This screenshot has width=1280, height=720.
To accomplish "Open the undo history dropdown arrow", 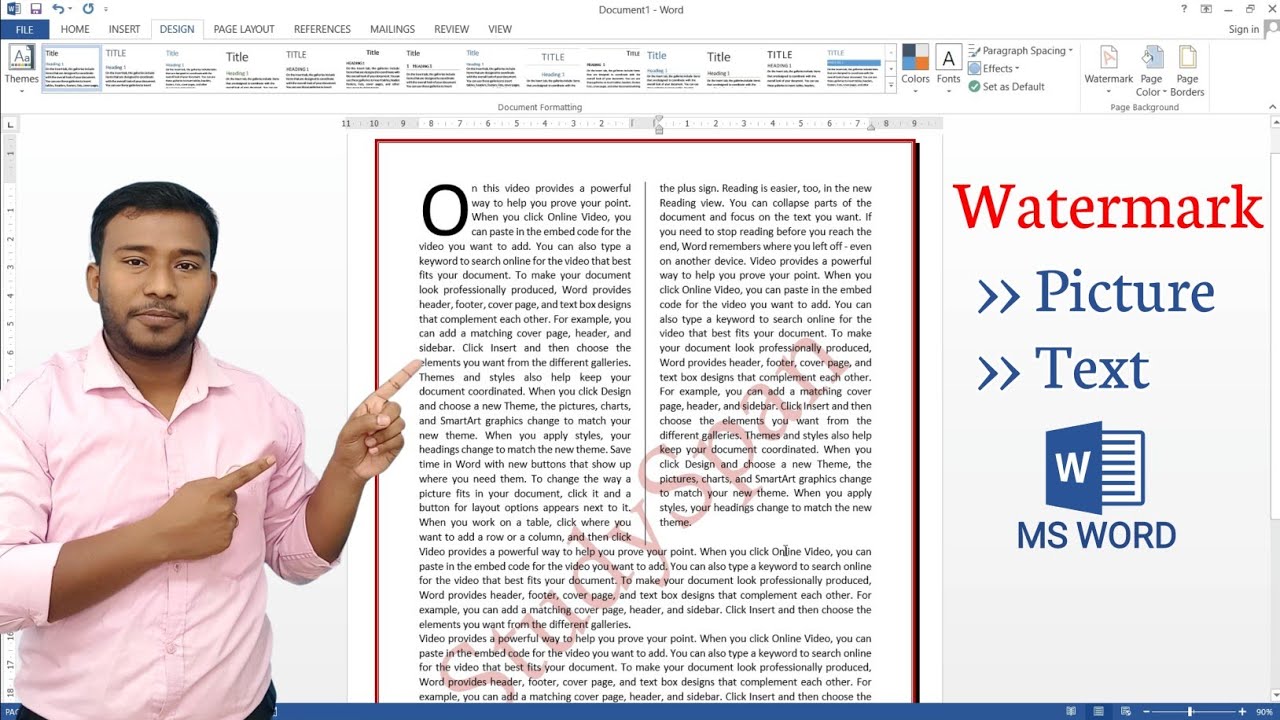I will (72, 10).
